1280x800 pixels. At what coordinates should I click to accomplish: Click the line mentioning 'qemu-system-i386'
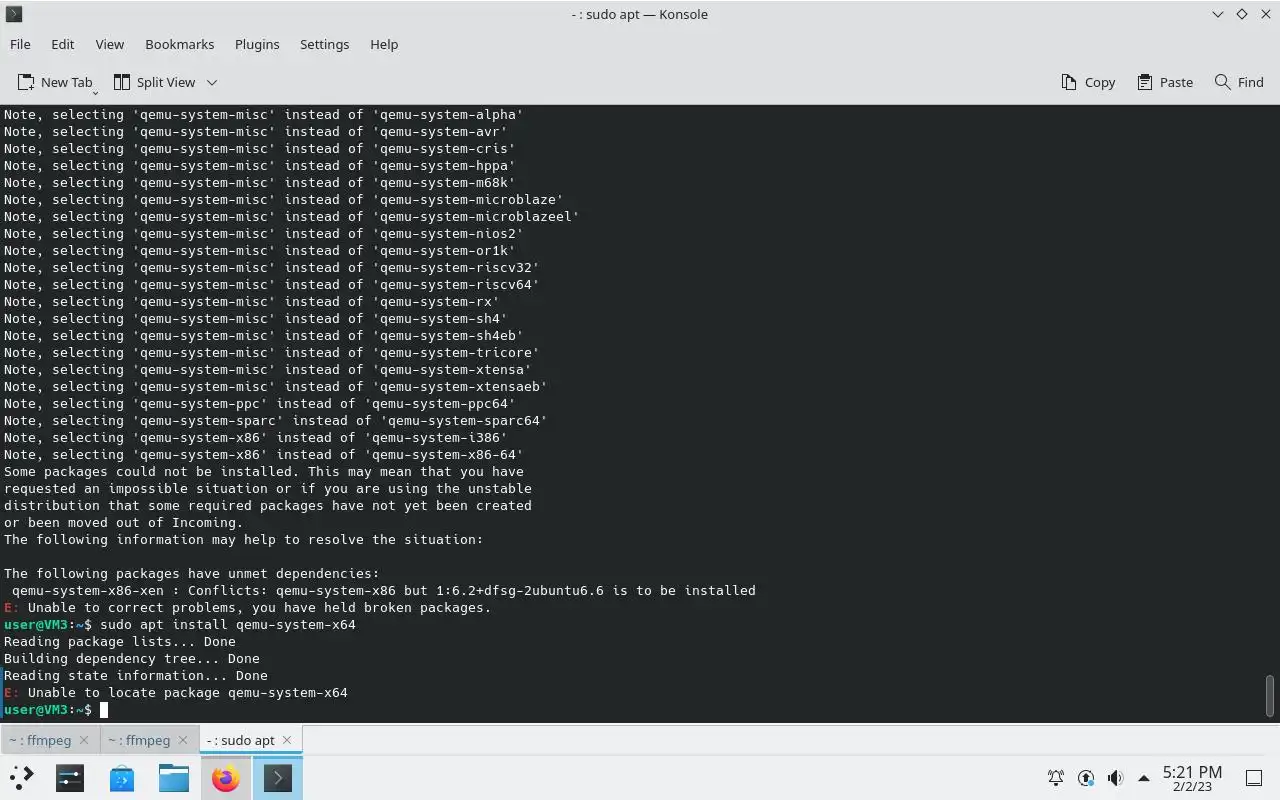click(256, 437)
